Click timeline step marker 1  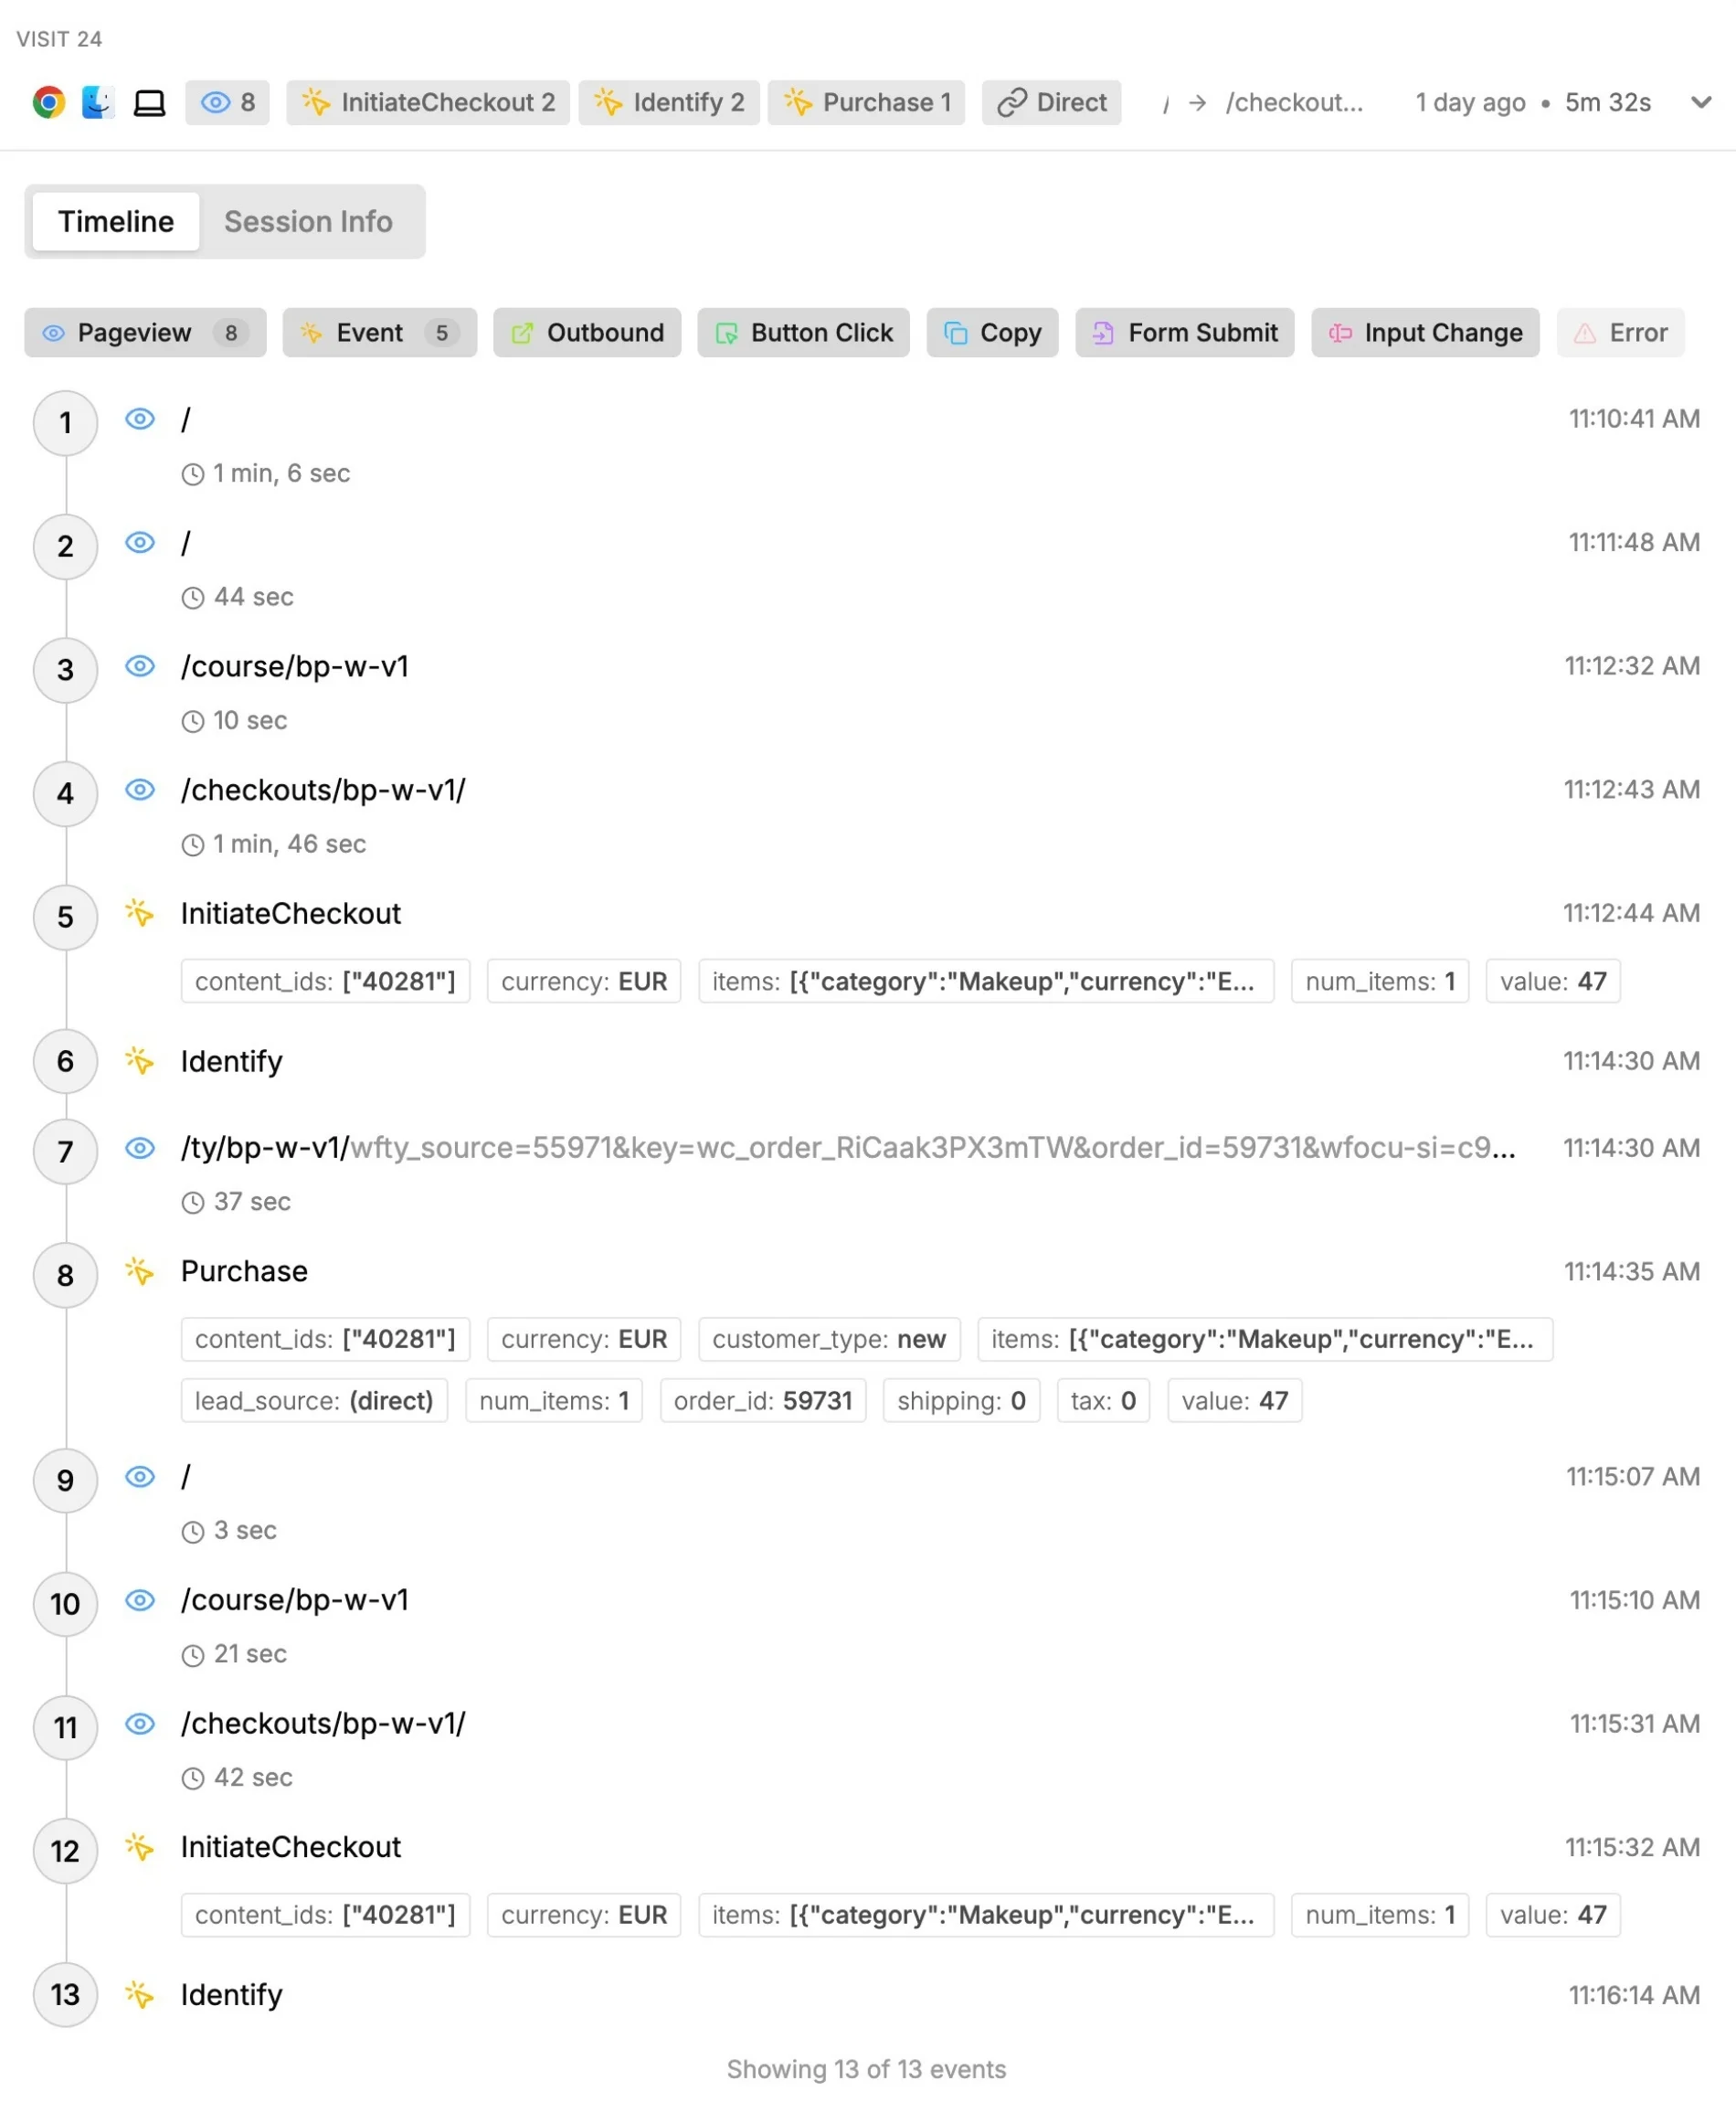tap(65, 422)
